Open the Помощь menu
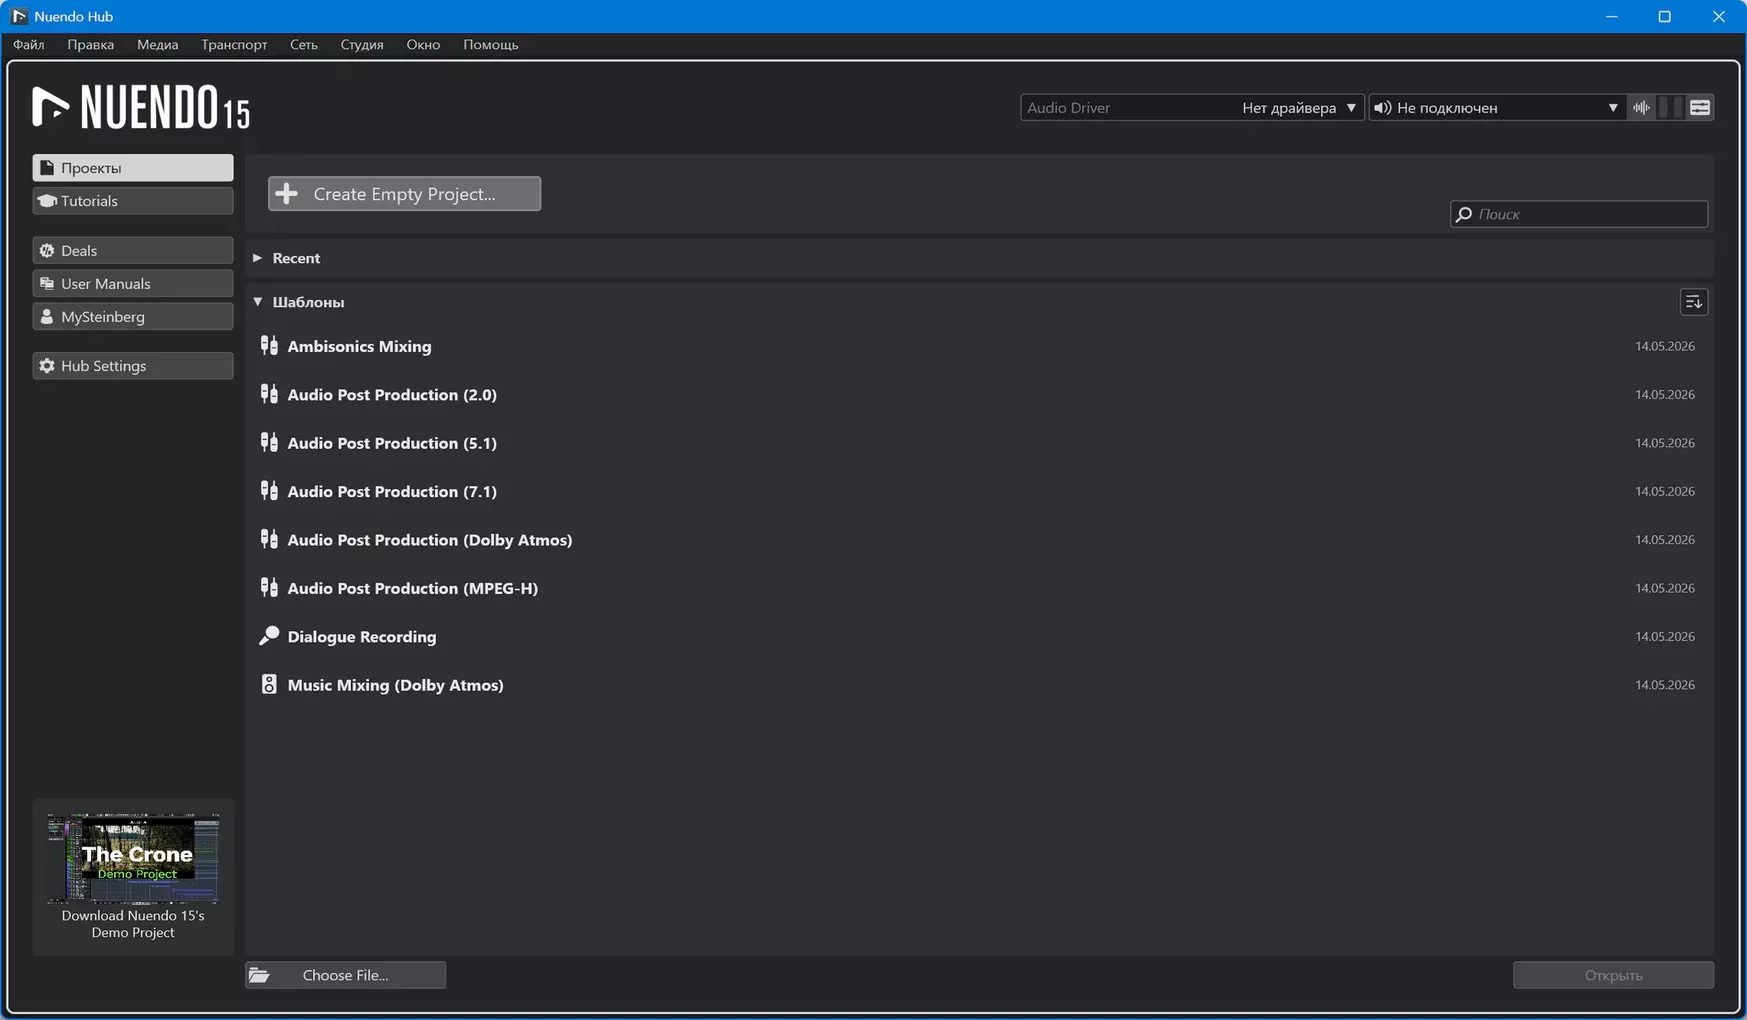Image resolution: width=1747 pixels, height=1020 pixels. 491,44
